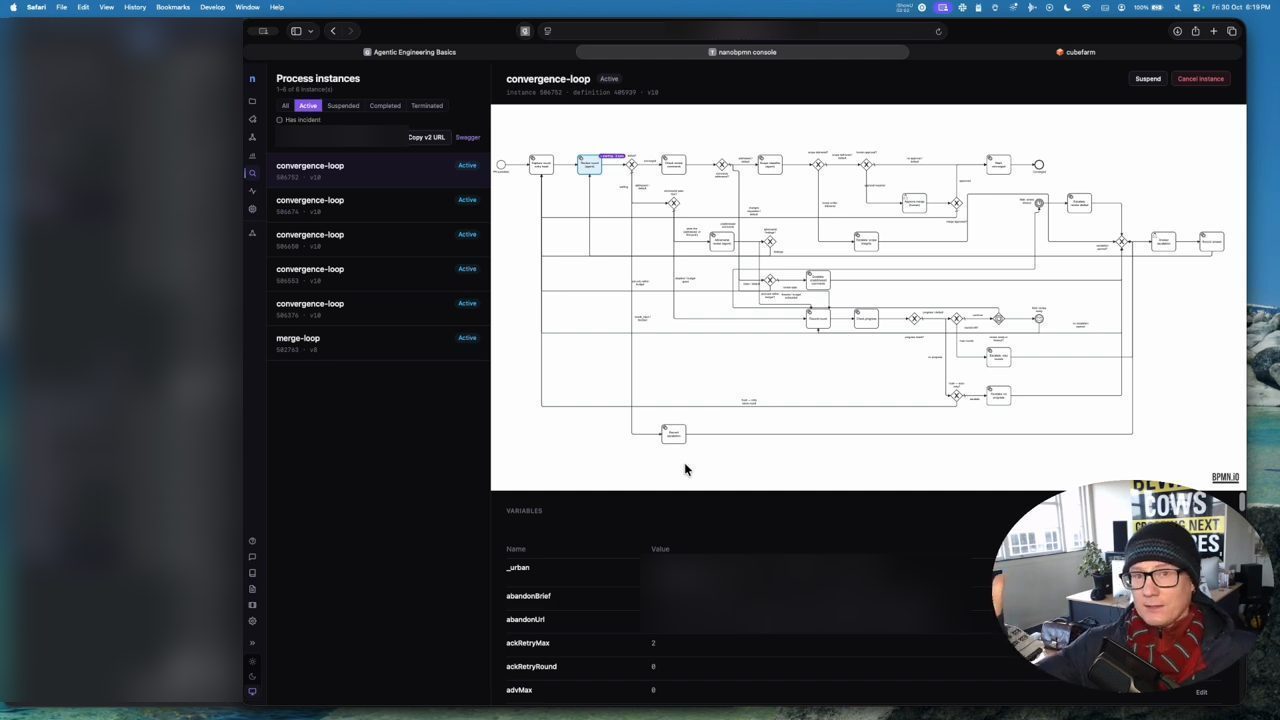This screenshot has height=720, width=1280.
Task: Open Safari's downloads icon
Action: [1177, 31]
